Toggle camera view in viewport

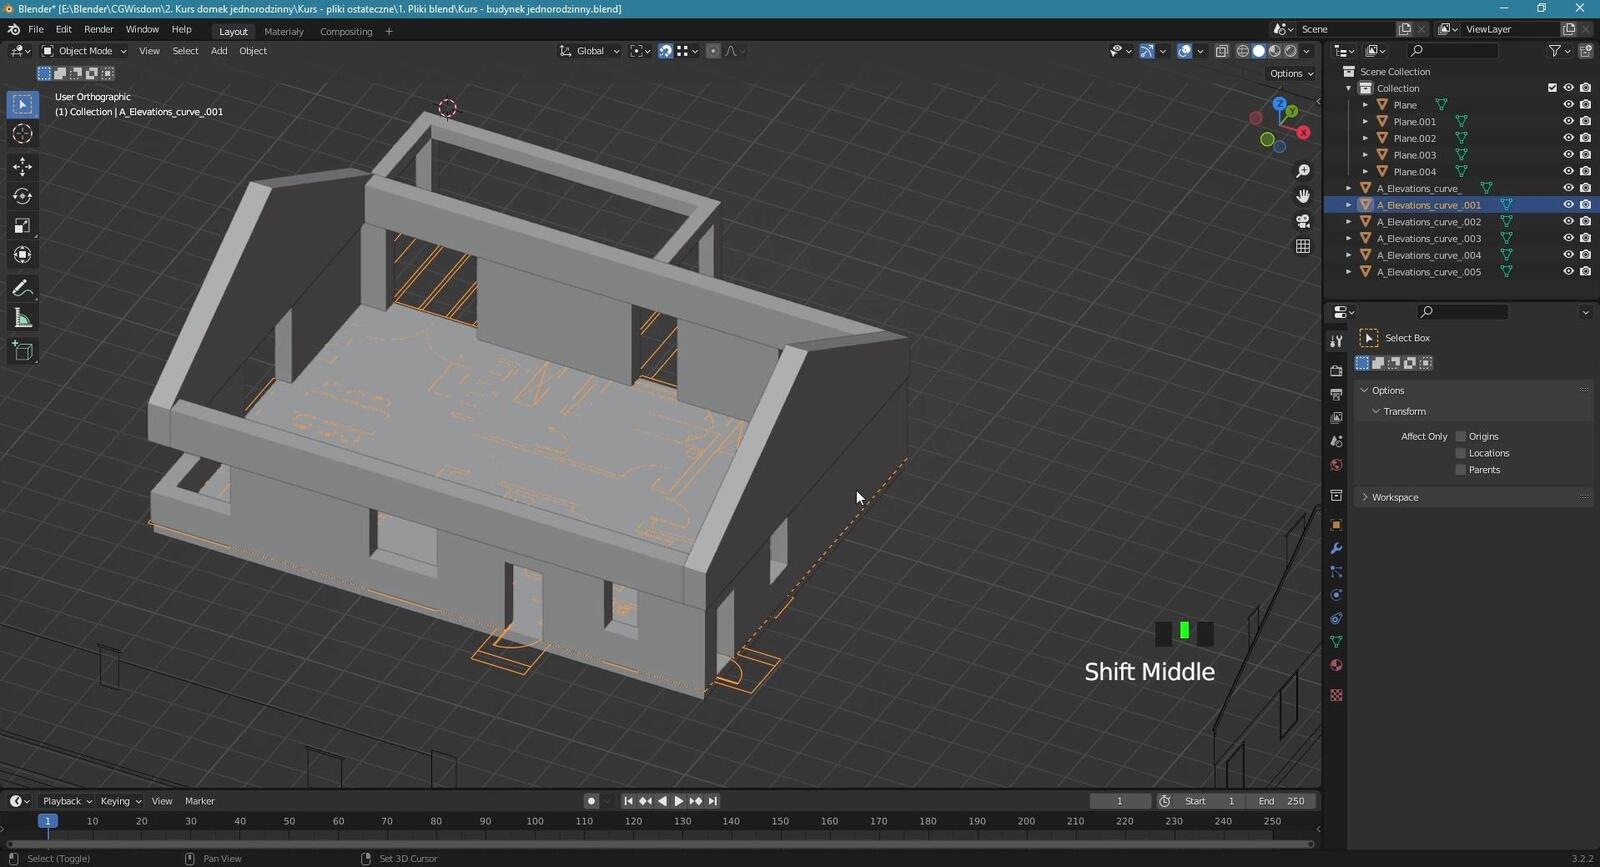click(1302, 221)
